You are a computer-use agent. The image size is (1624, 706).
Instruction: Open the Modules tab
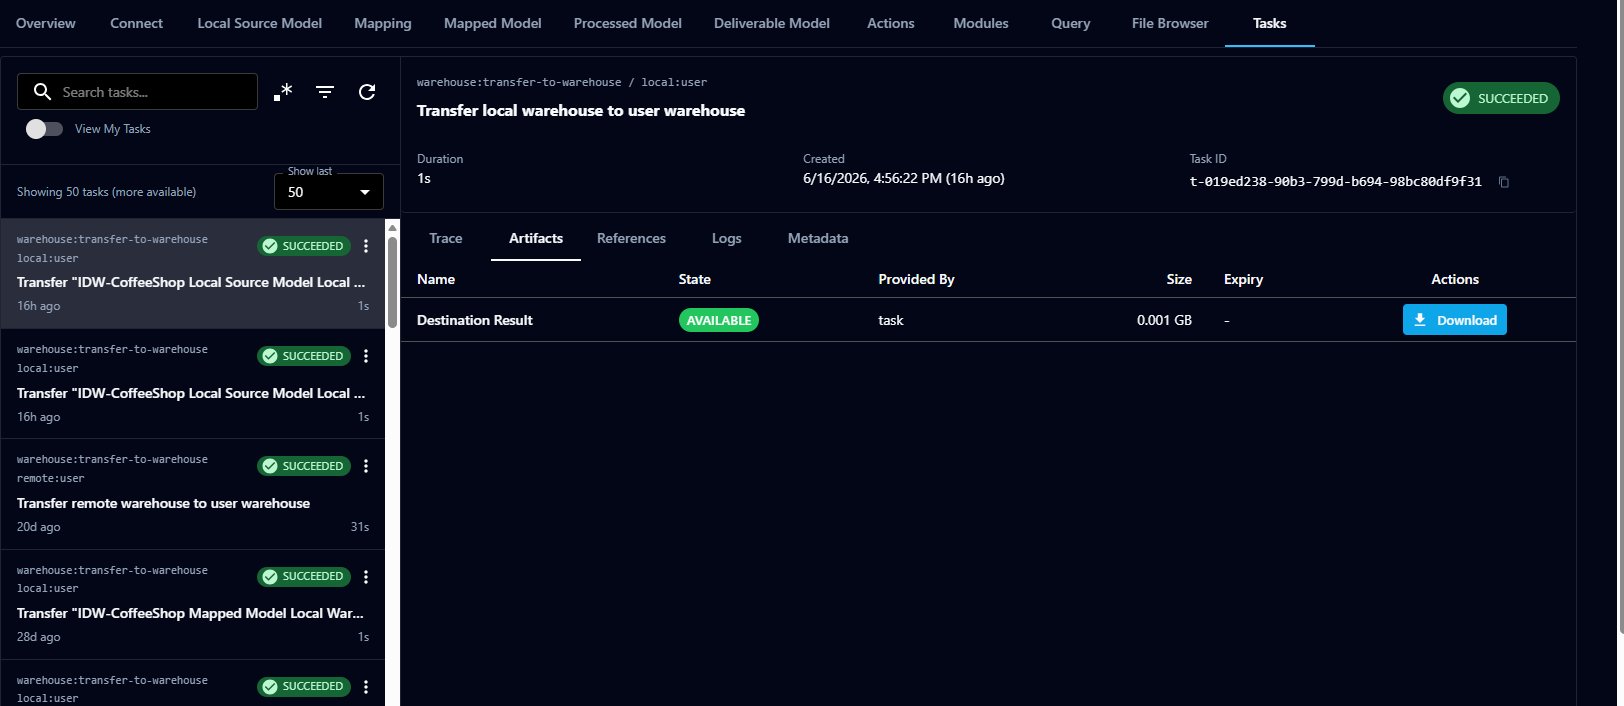tap(981, 23)
